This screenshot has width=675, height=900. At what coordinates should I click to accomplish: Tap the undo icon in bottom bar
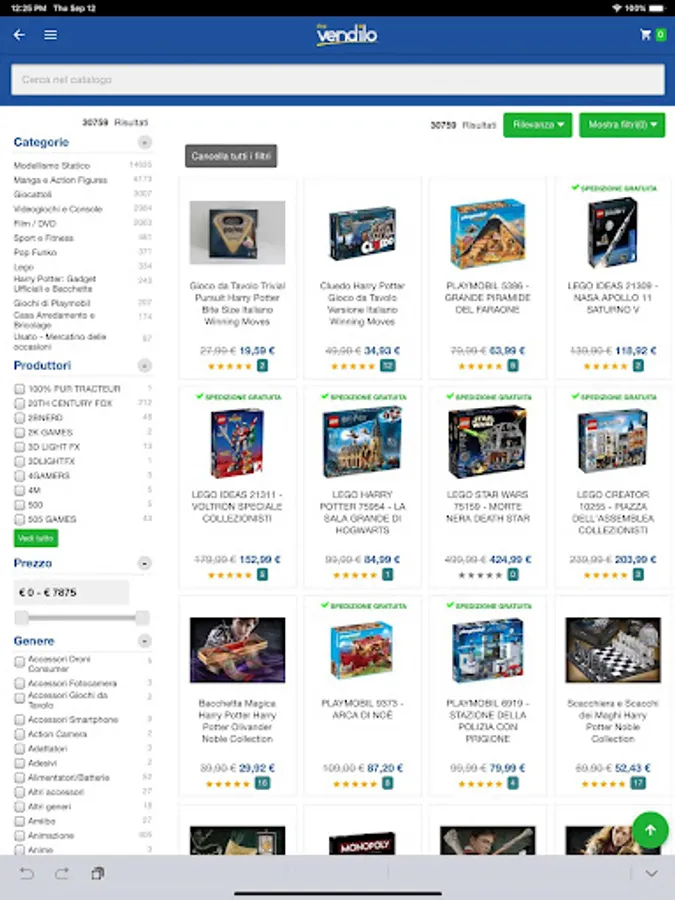point(27,874)
